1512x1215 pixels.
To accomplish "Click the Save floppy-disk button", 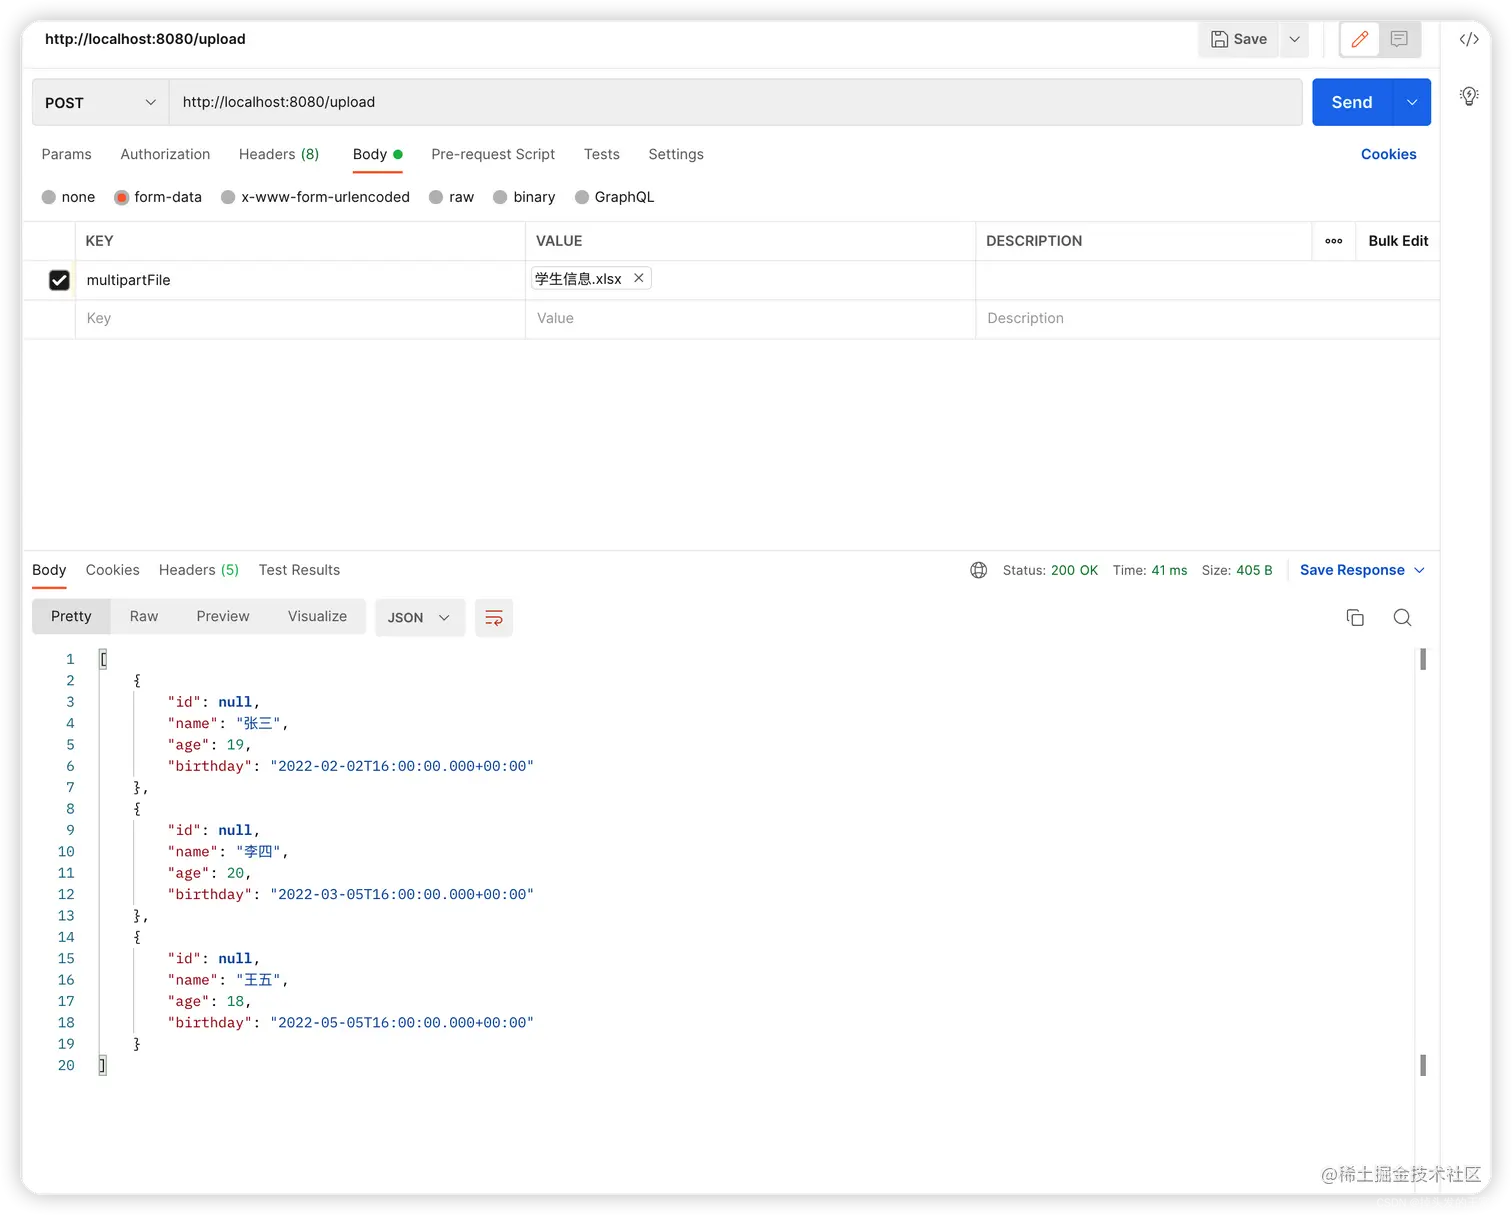I will (1238, 39).
